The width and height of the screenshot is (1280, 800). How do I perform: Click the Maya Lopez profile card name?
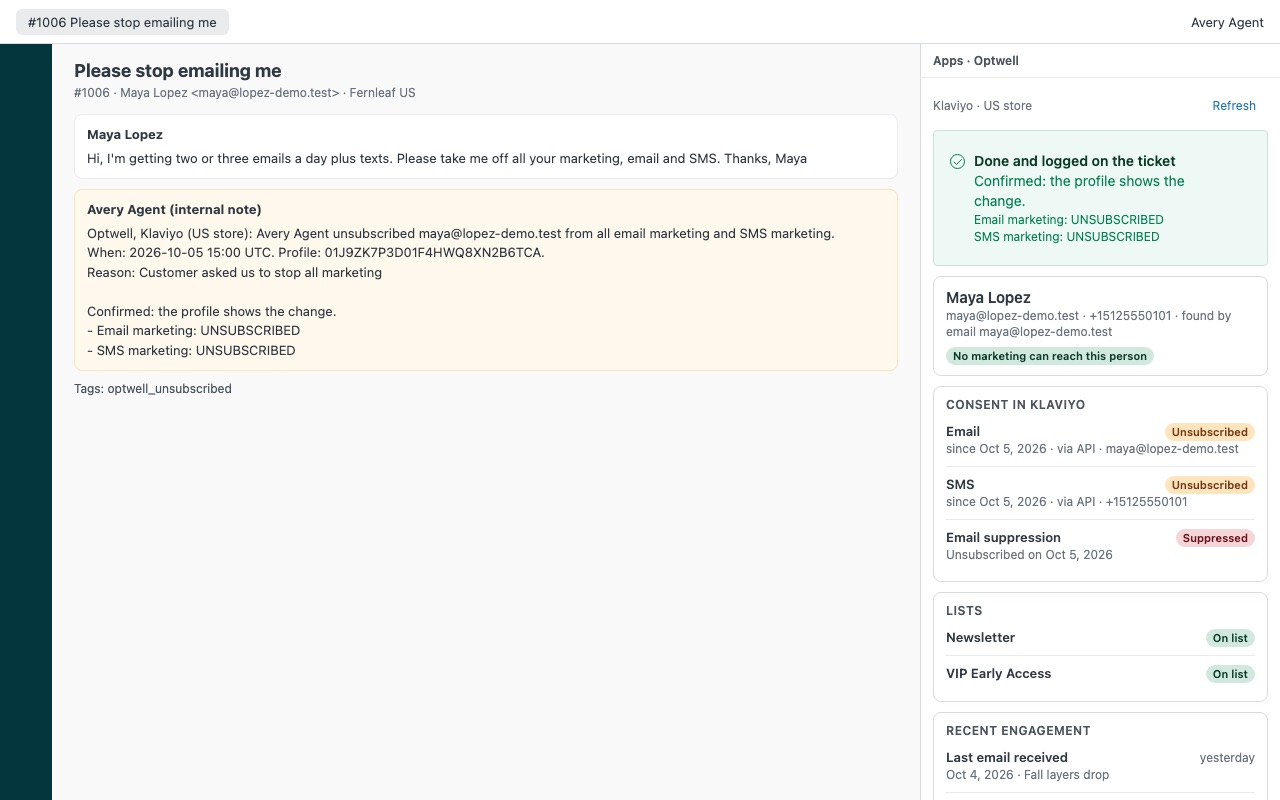[988, 298]
